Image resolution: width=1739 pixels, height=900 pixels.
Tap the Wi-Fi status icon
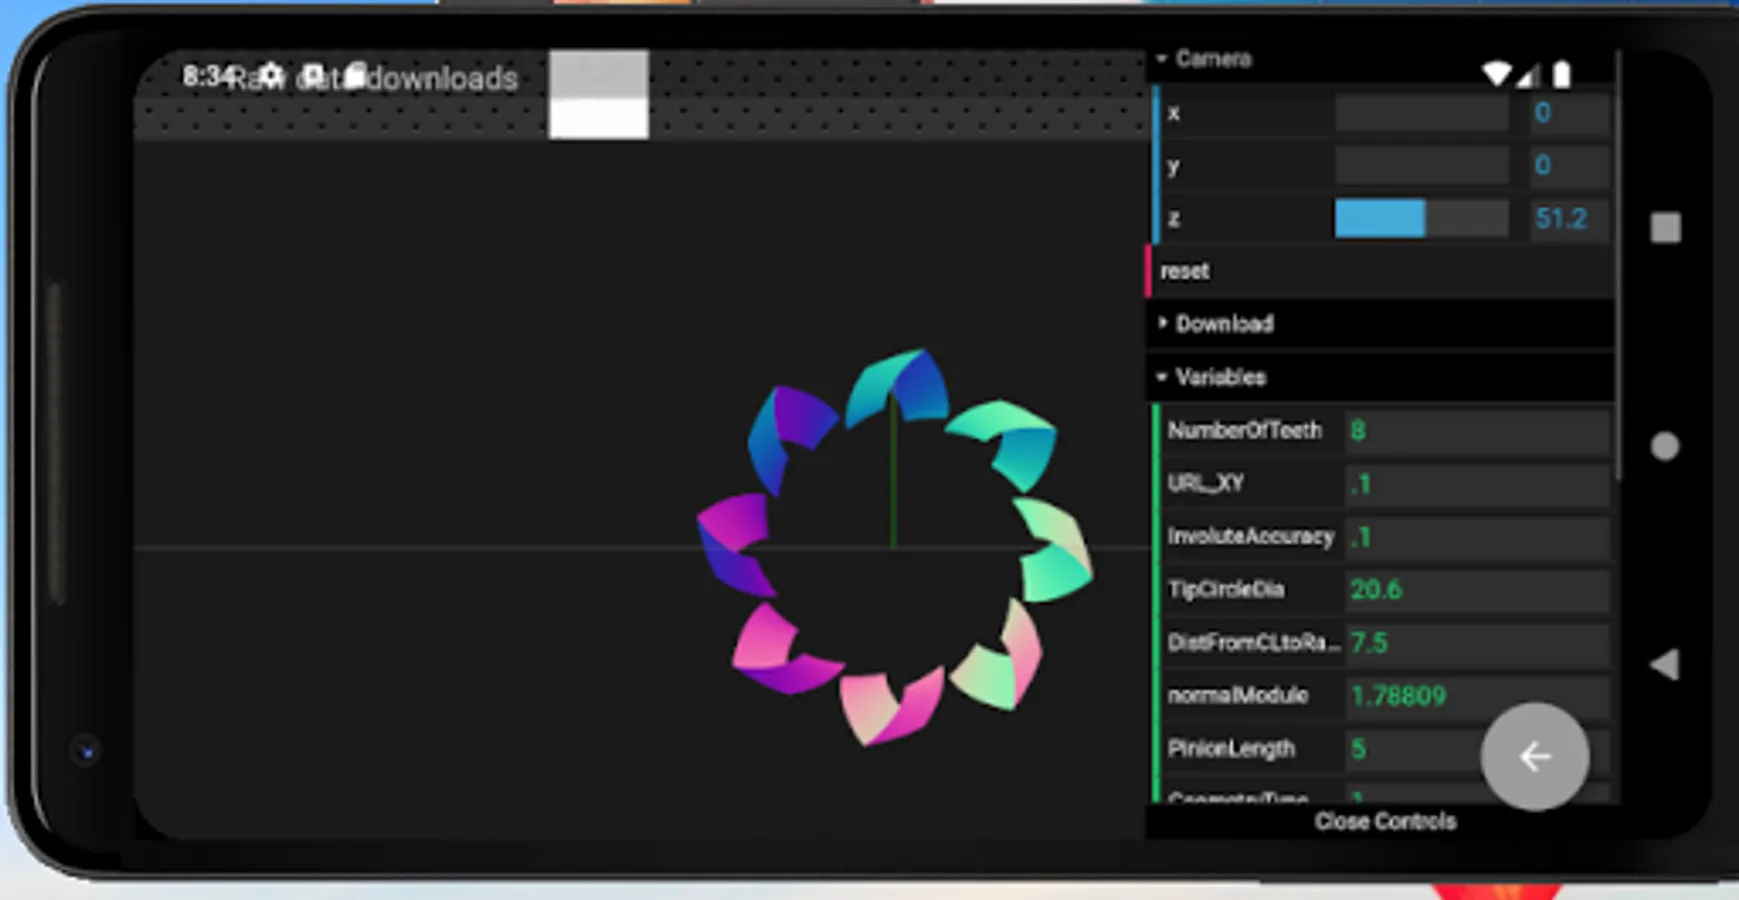tap(1497, 73)
